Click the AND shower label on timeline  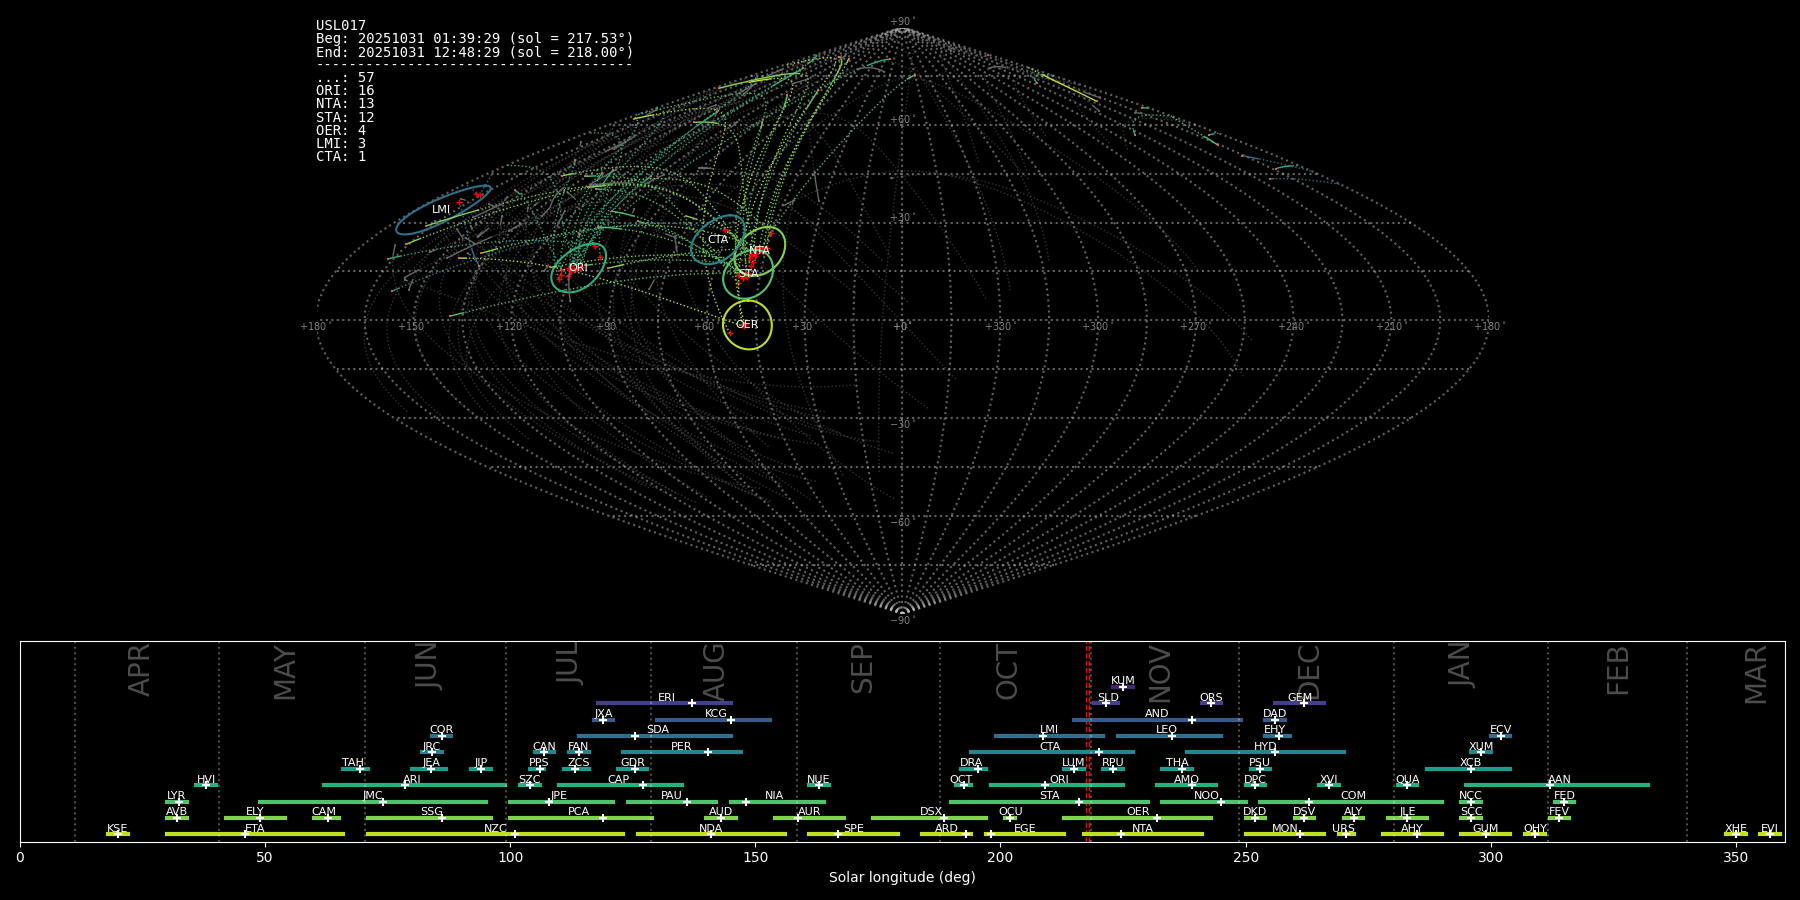click(x=1156, y=714)
